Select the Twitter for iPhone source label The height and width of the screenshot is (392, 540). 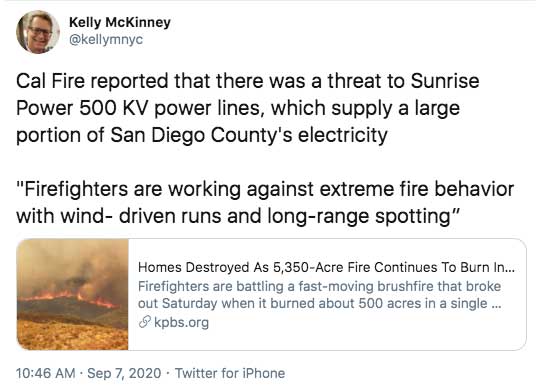230,373
